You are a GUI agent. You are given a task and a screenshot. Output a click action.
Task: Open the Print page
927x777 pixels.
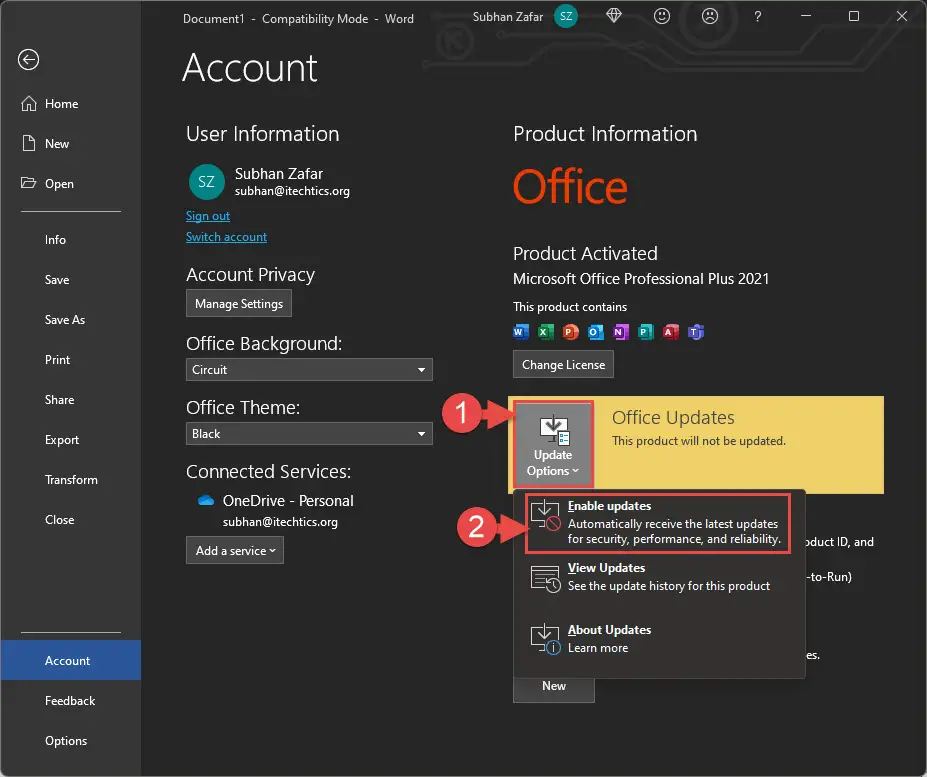tap(57, 360)
